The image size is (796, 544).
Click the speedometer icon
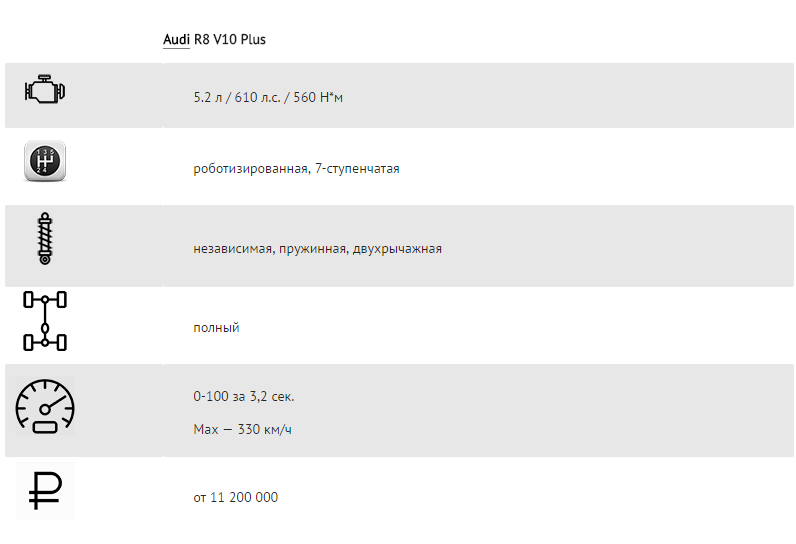[x=45, y=406]
